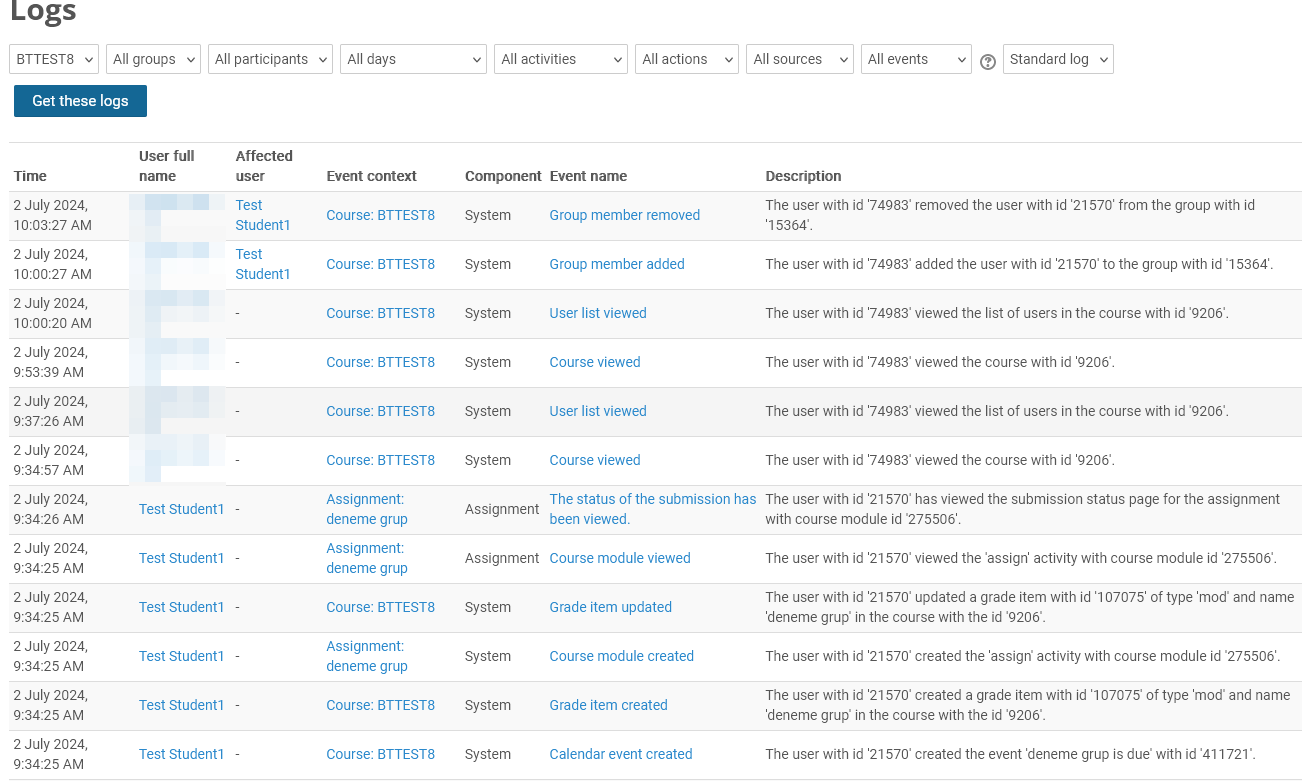Open the Grade item updated event link
1302x781 pixels.
[610, 607]
